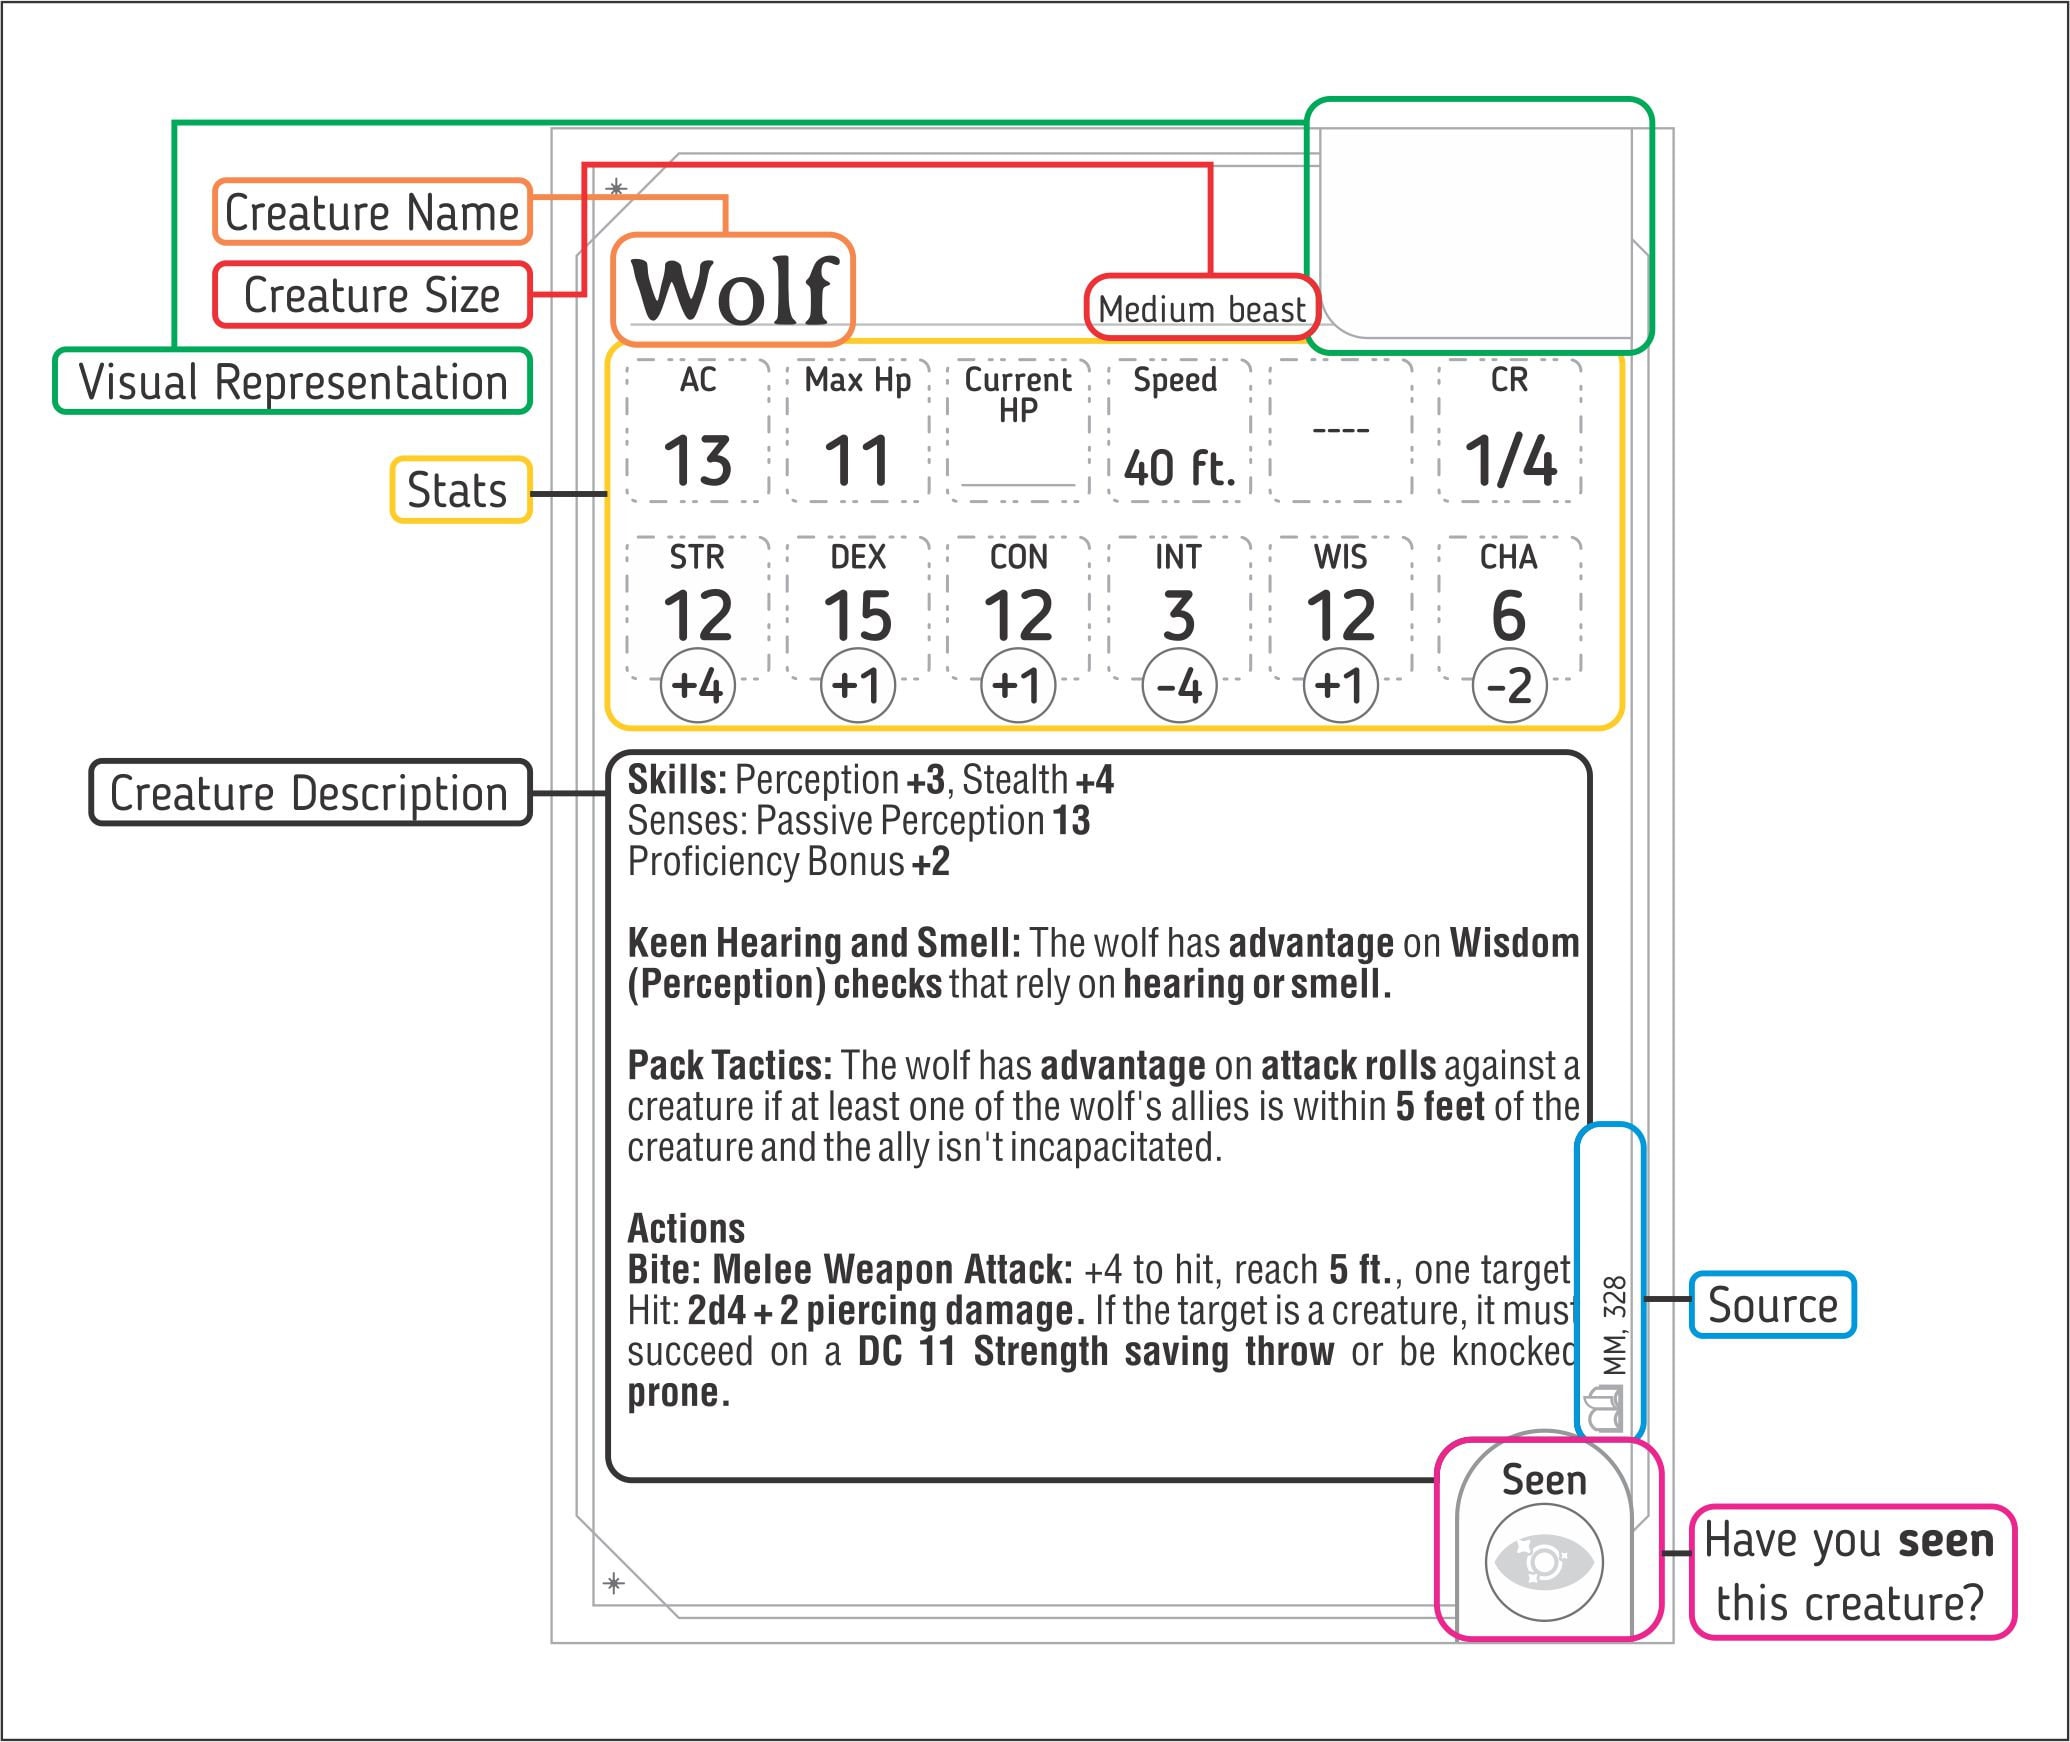Screen dimensions: 2070x1742
Task: Click the WIS +1 modifier circle
Action: 1341,686
